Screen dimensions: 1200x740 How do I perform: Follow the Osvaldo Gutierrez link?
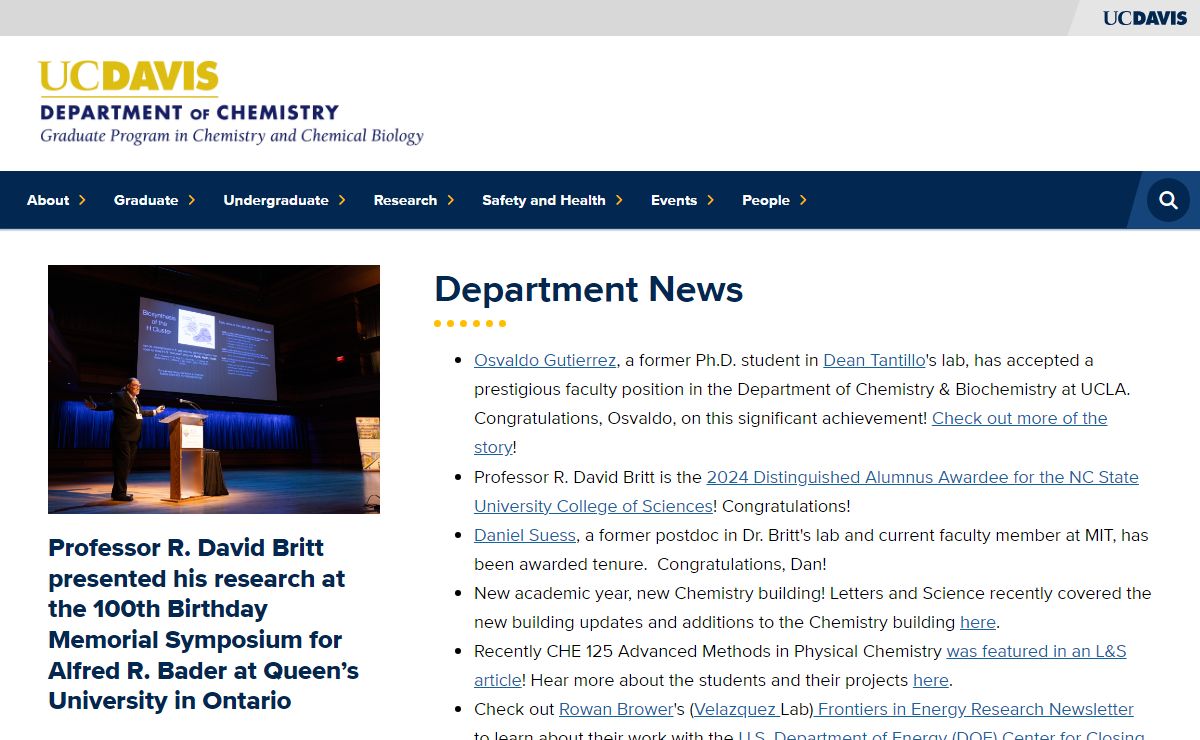545,360
